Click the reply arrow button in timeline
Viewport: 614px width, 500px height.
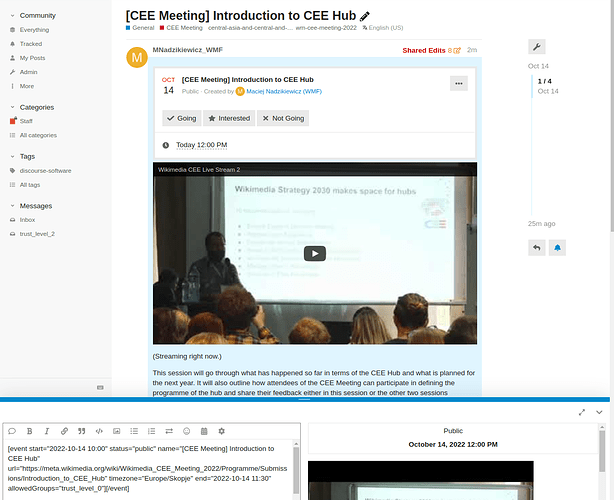(x=537, y=248)
